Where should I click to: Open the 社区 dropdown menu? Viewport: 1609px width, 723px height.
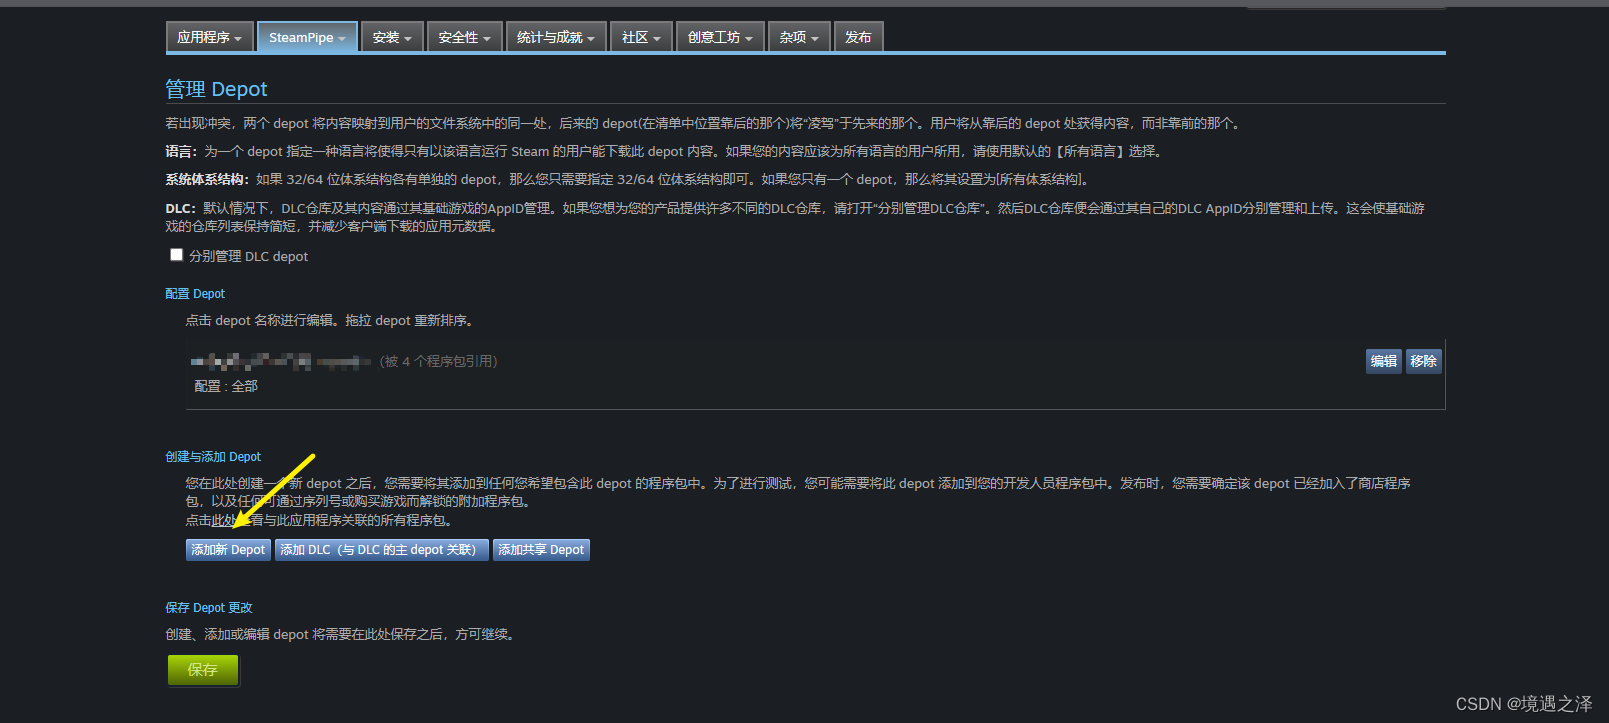(641, 37)
